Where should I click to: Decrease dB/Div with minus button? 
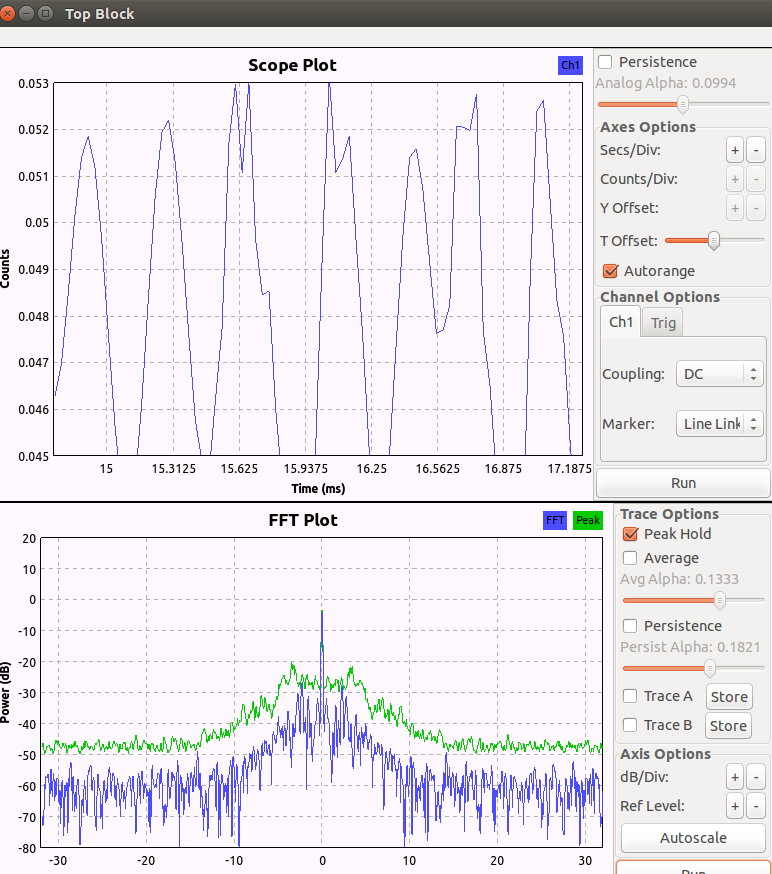tap(756, 776)
